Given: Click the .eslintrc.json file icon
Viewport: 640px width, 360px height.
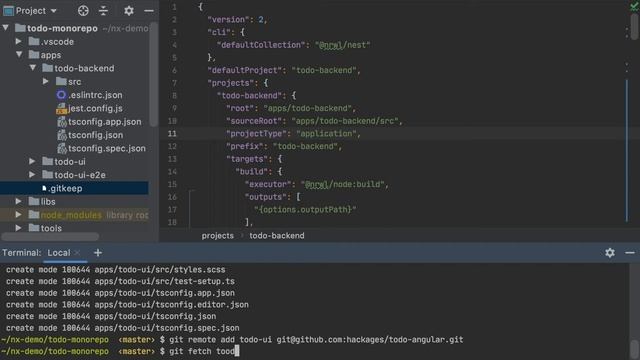Looking at the screenshot, I should 61,95.
